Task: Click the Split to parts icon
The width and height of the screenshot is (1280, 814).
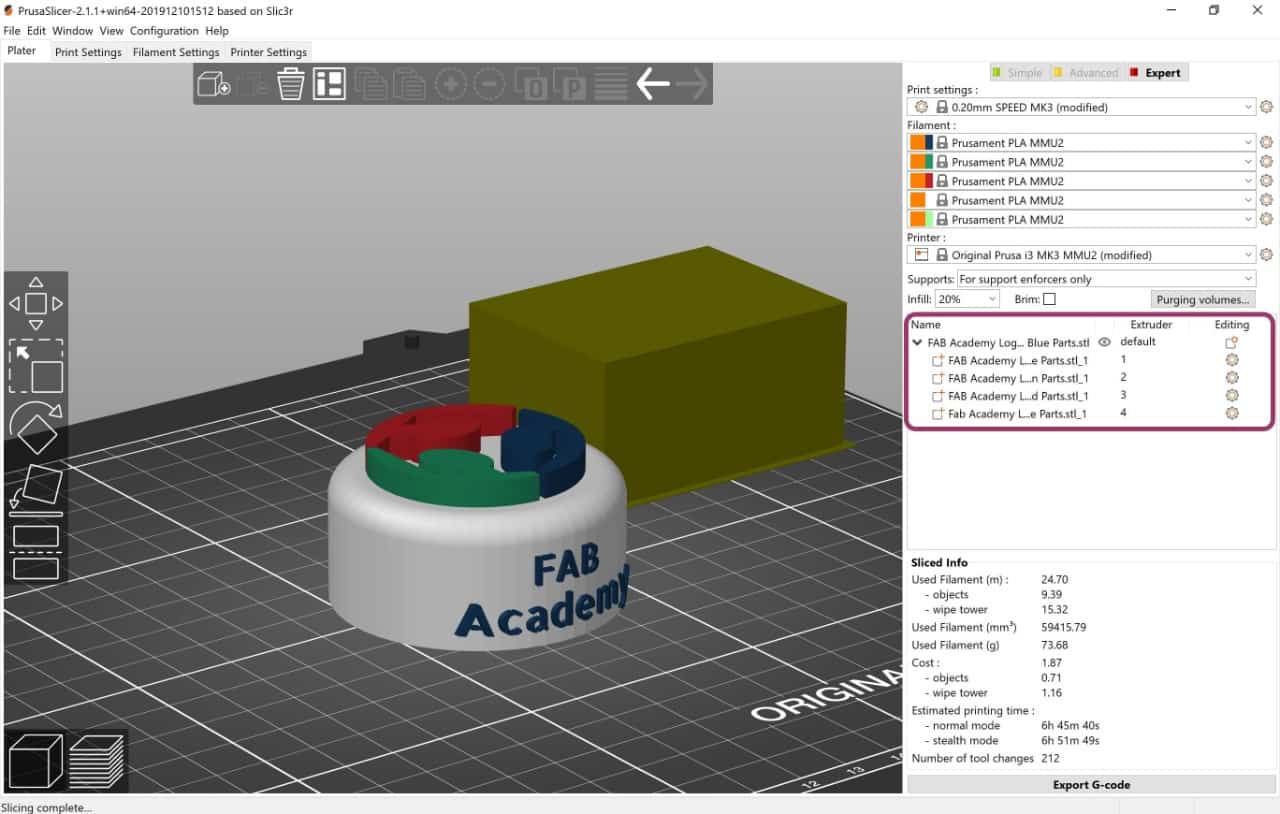Action: (572, 84)
